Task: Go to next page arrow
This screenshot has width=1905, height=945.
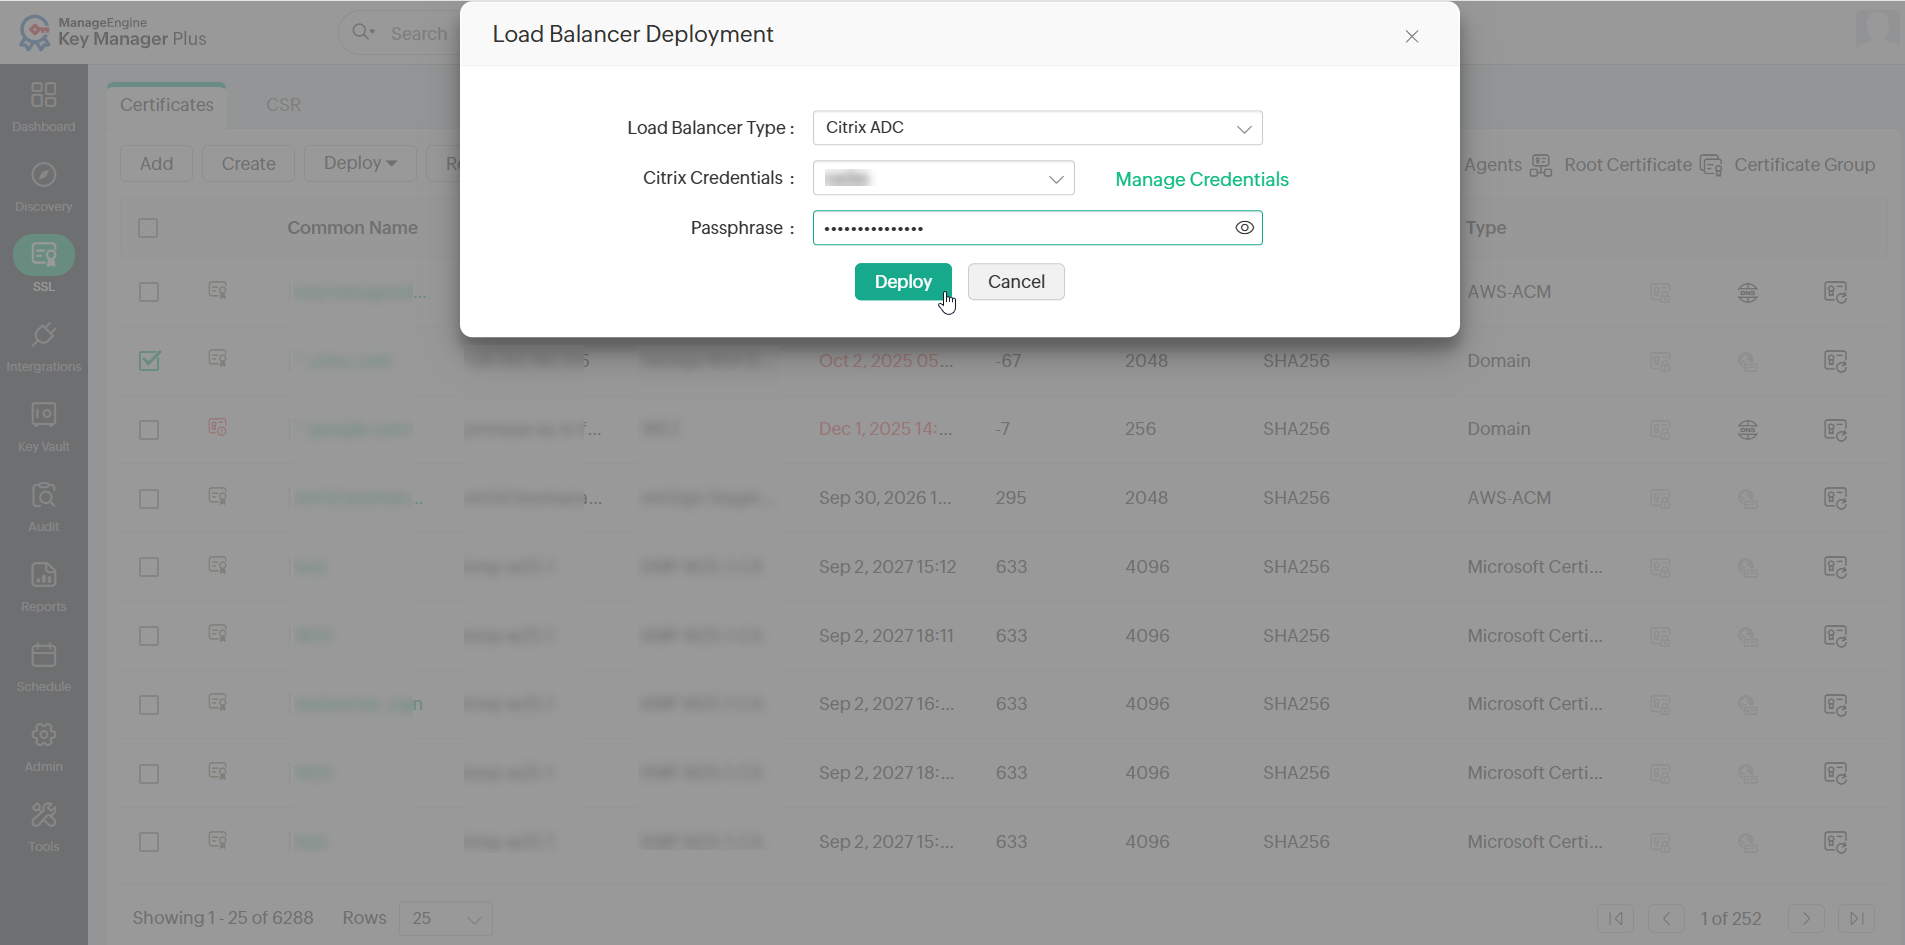Action: (1806, 918)
